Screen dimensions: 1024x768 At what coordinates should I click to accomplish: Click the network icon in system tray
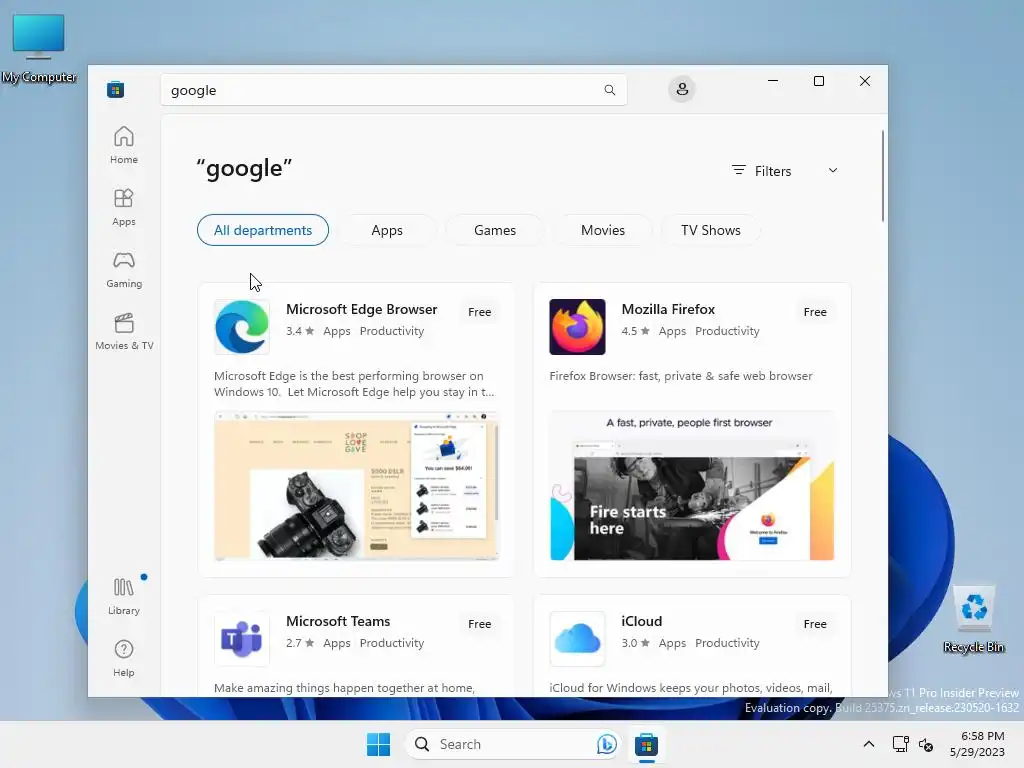[901, 744]
